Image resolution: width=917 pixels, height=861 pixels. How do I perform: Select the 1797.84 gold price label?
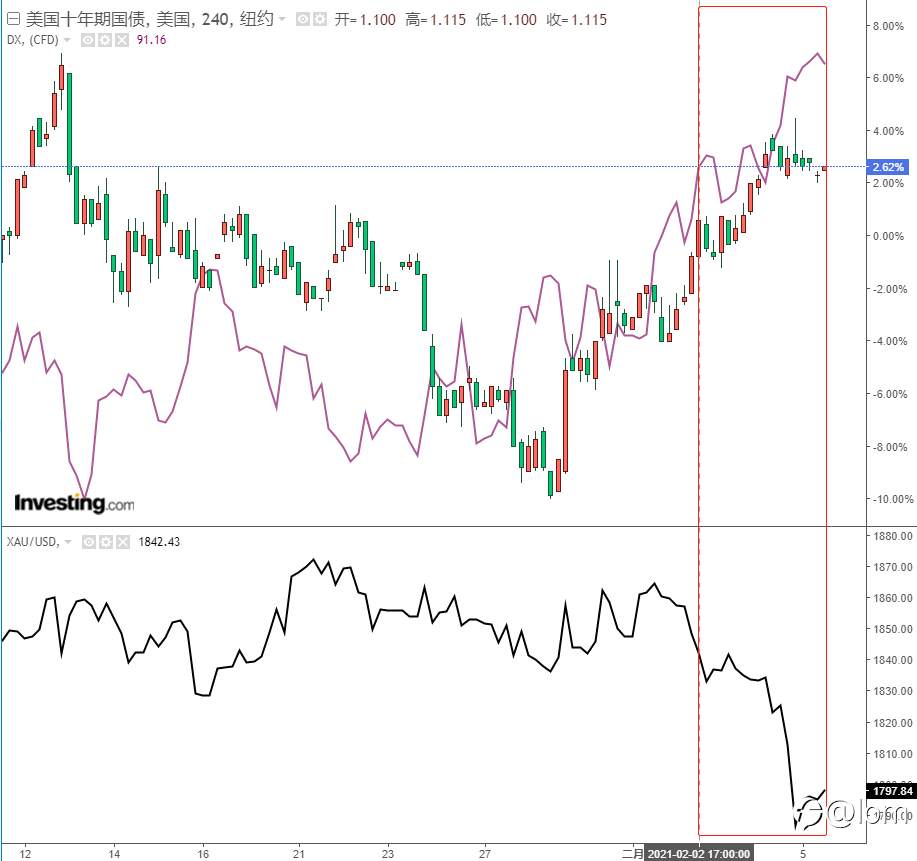tap(892, 791)
